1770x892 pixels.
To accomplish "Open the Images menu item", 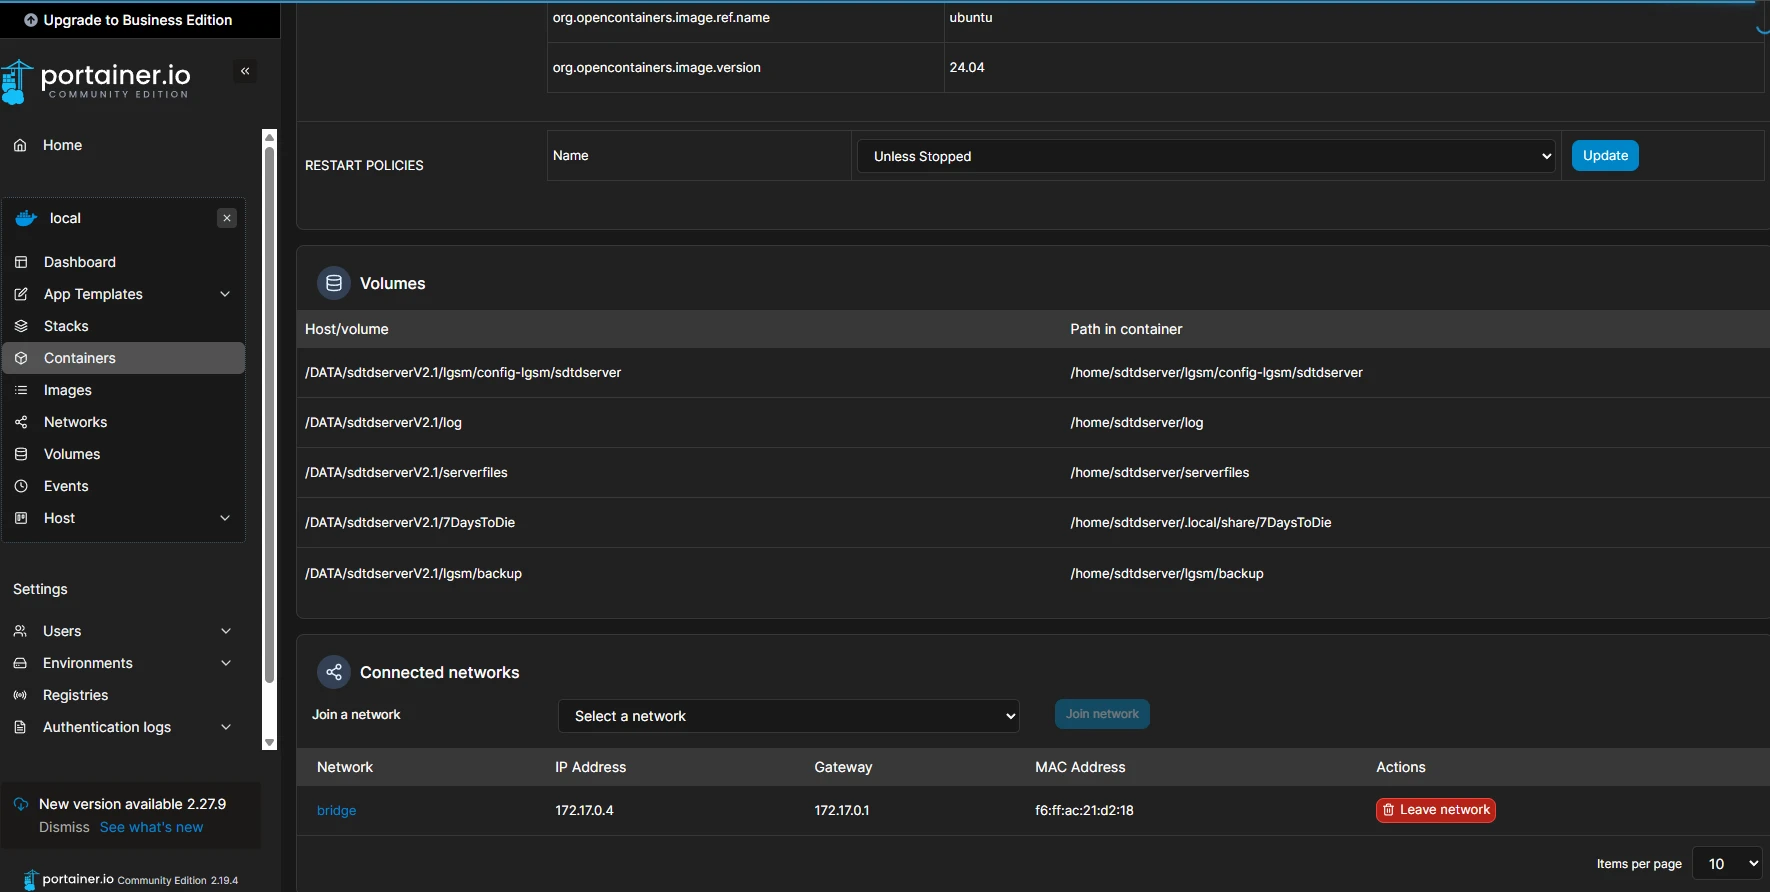I will click(68, 390).
